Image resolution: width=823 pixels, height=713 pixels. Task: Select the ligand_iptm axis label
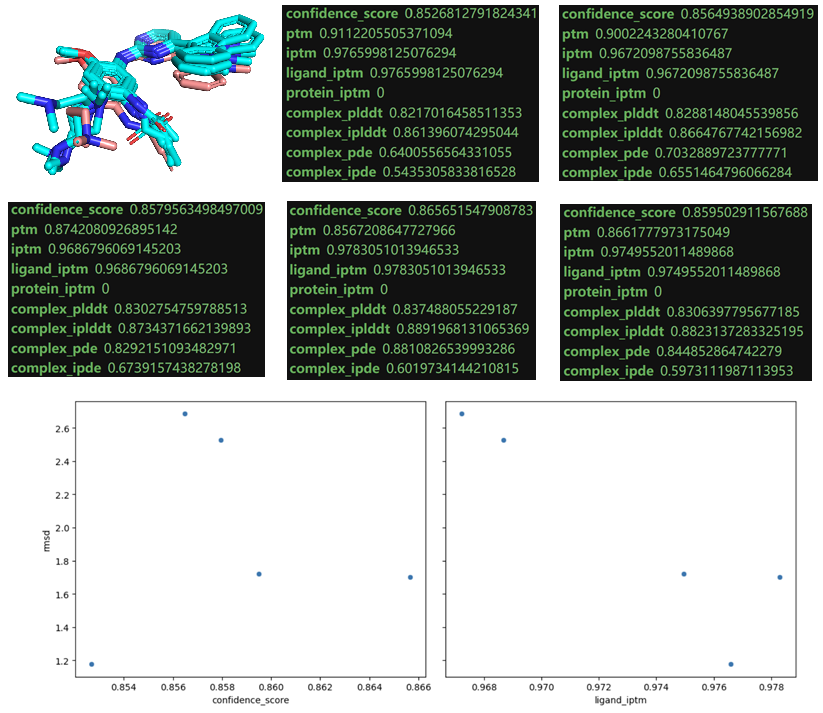(619, 701)
